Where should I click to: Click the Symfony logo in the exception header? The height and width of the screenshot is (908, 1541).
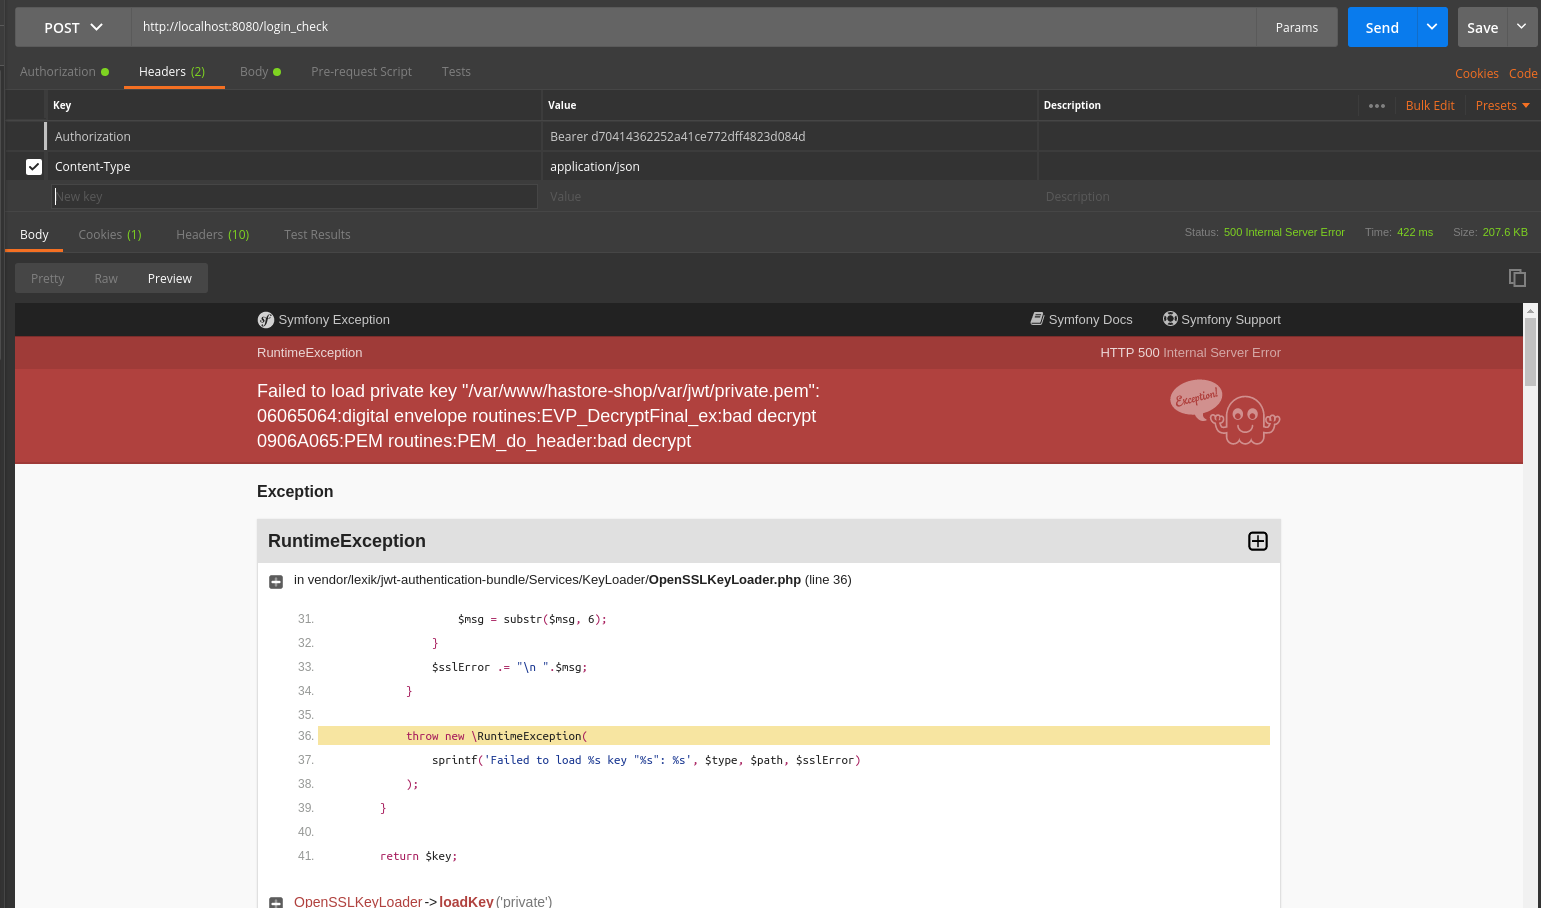point(265,319)
